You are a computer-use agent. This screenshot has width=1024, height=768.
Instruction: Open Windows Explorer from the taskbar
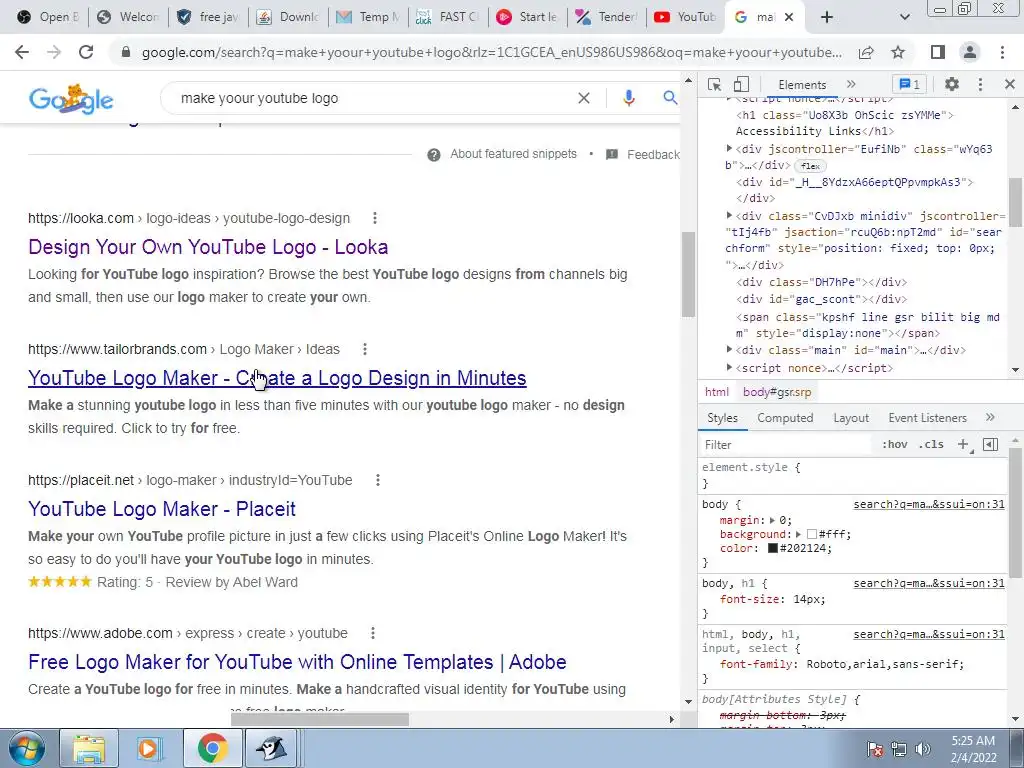point(89,748)
